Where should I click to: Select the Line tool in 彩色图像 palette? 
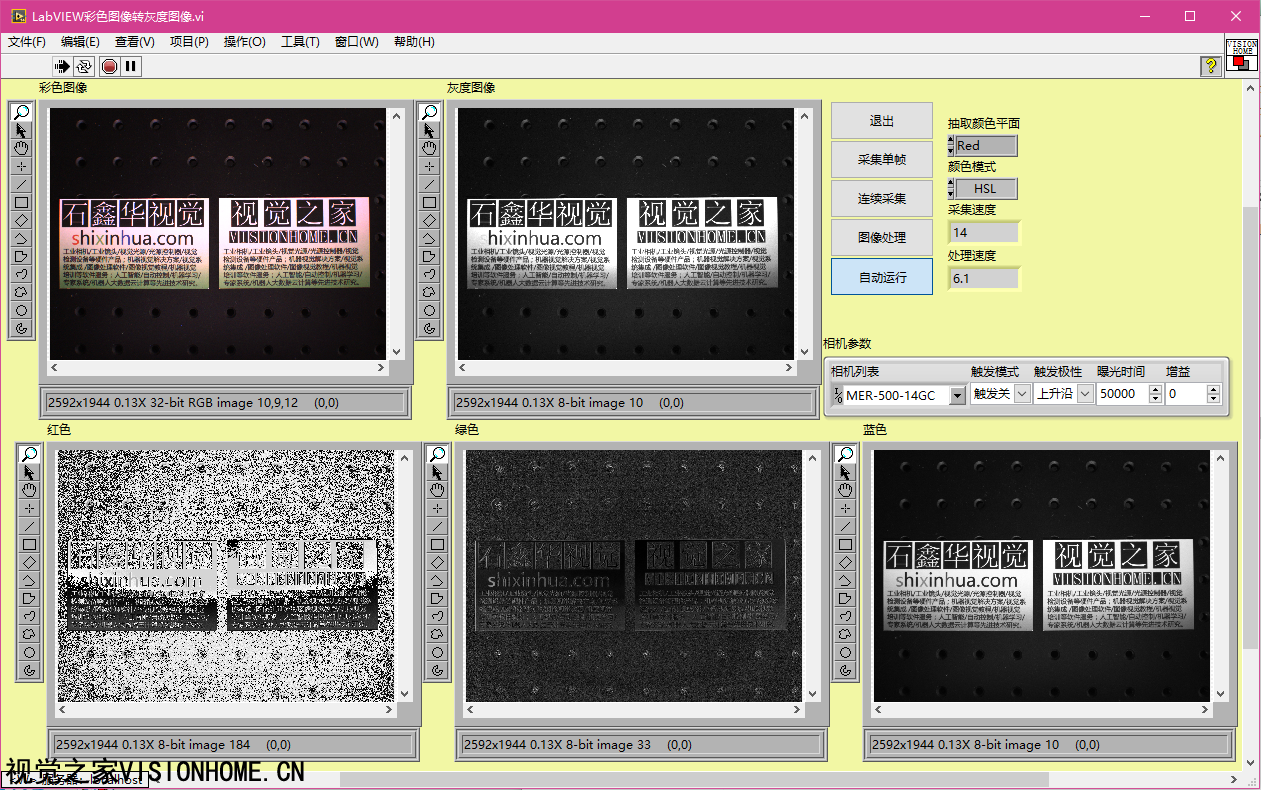pos(21,184)
